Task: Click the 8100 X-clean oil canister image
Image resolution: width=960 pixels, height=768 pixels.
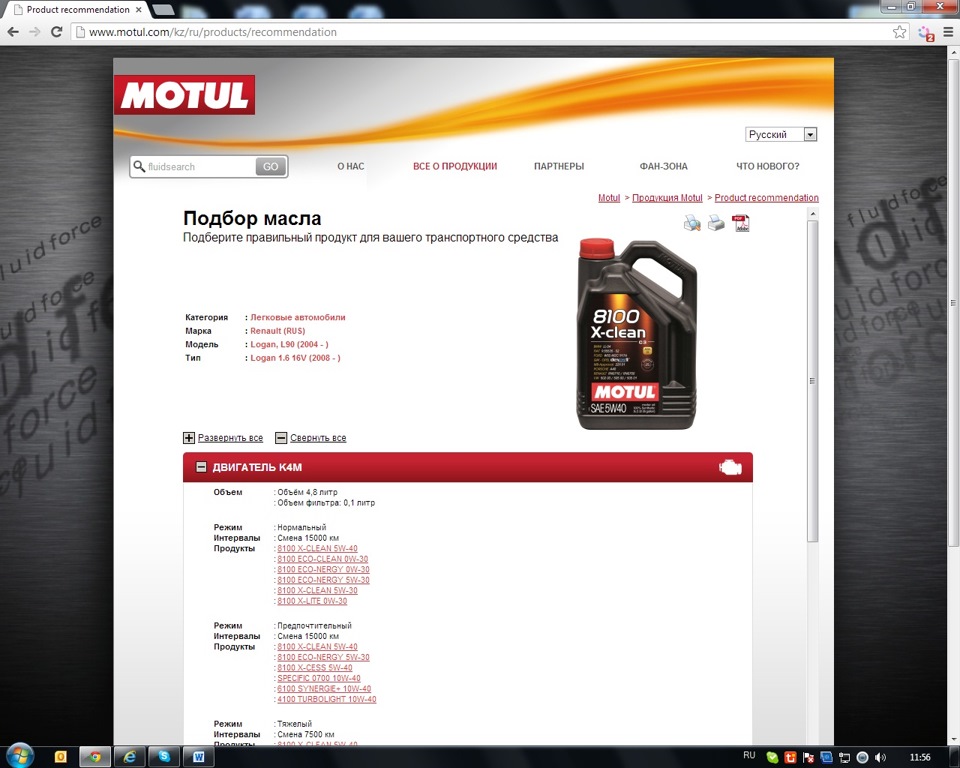Action: coord(637,334)
